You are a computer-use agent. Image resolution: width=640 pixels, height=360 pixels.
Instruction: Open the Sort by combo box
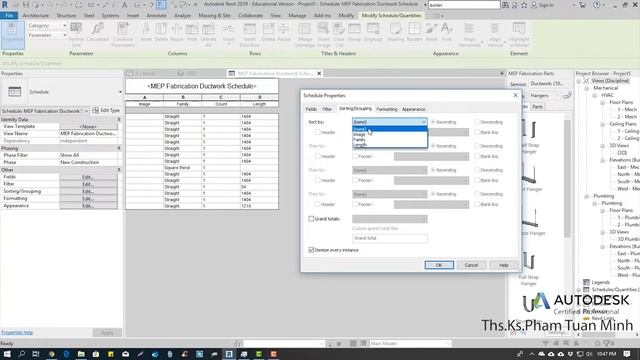[390, 122]
